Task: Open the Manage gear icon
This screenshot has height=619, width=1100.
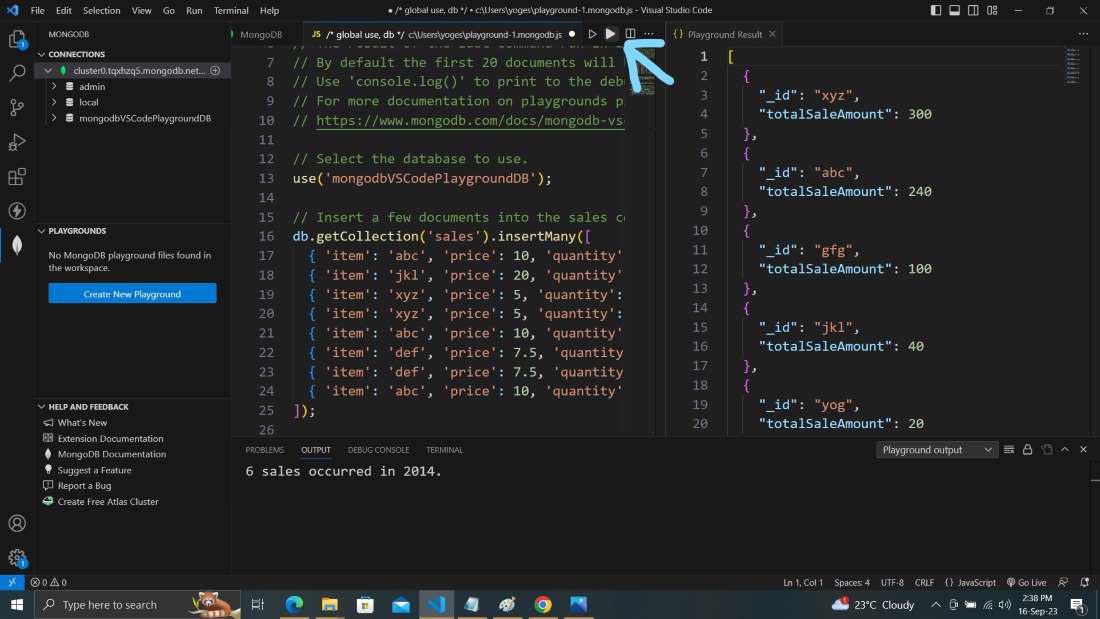Action: coord(17,558)
